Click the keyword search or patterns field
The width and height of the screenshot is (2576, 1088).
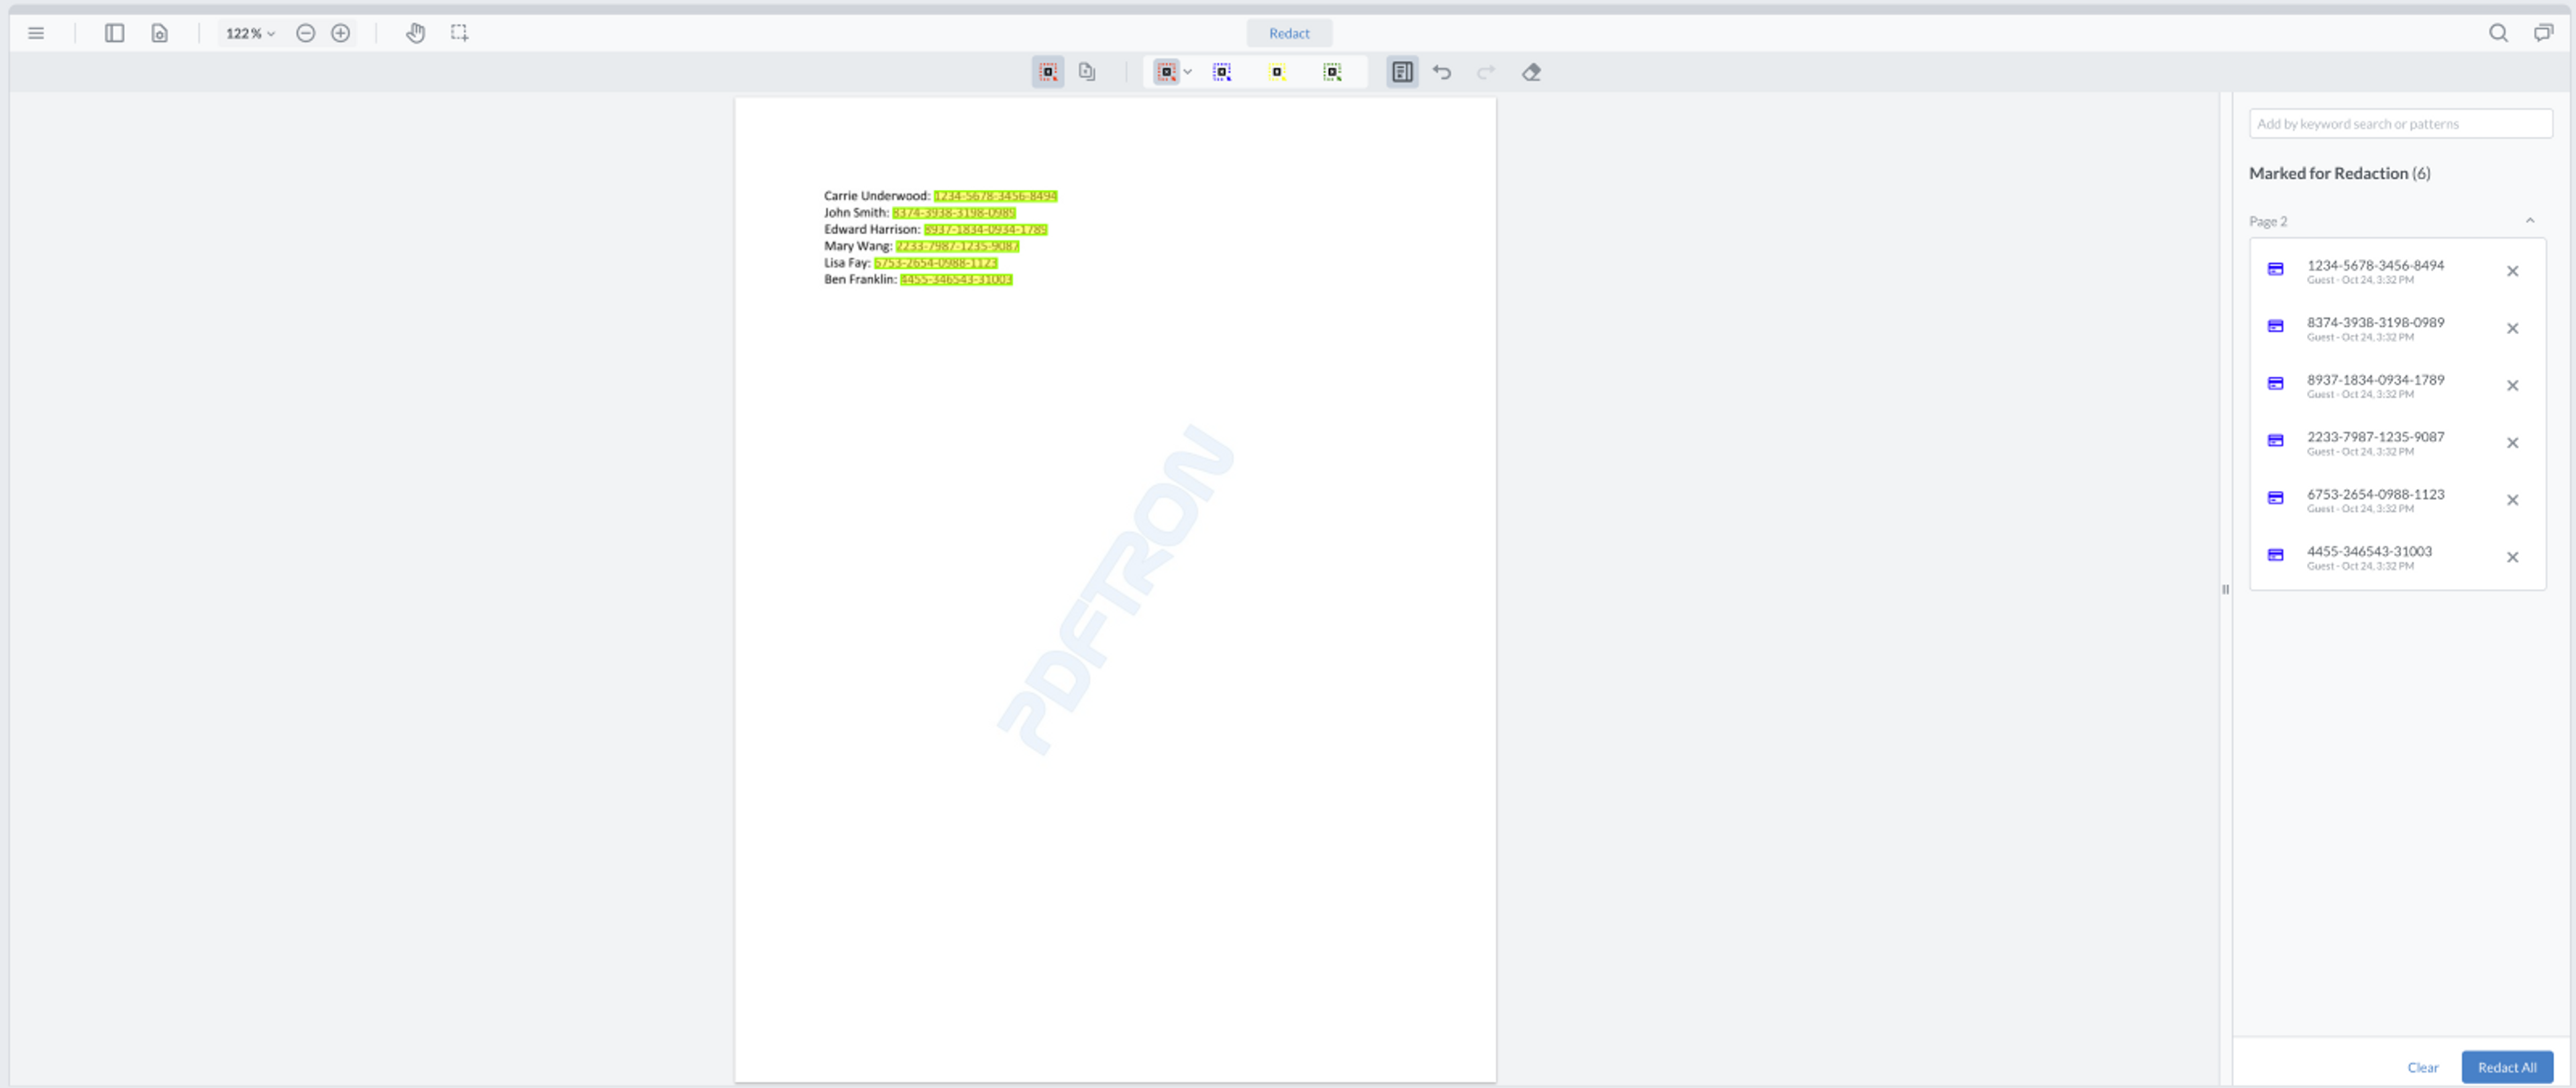point(2399,124)
